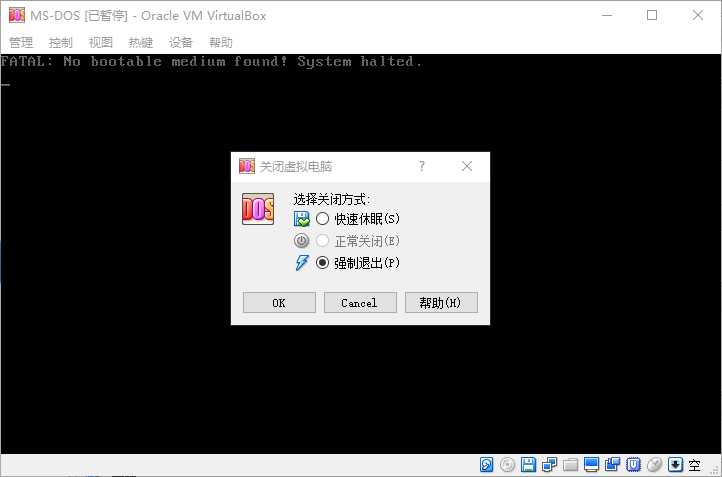The height and width of the screenshot is (477, 722).
Task: Click the question mark help button in dialog title
Action: click(422, 166)
